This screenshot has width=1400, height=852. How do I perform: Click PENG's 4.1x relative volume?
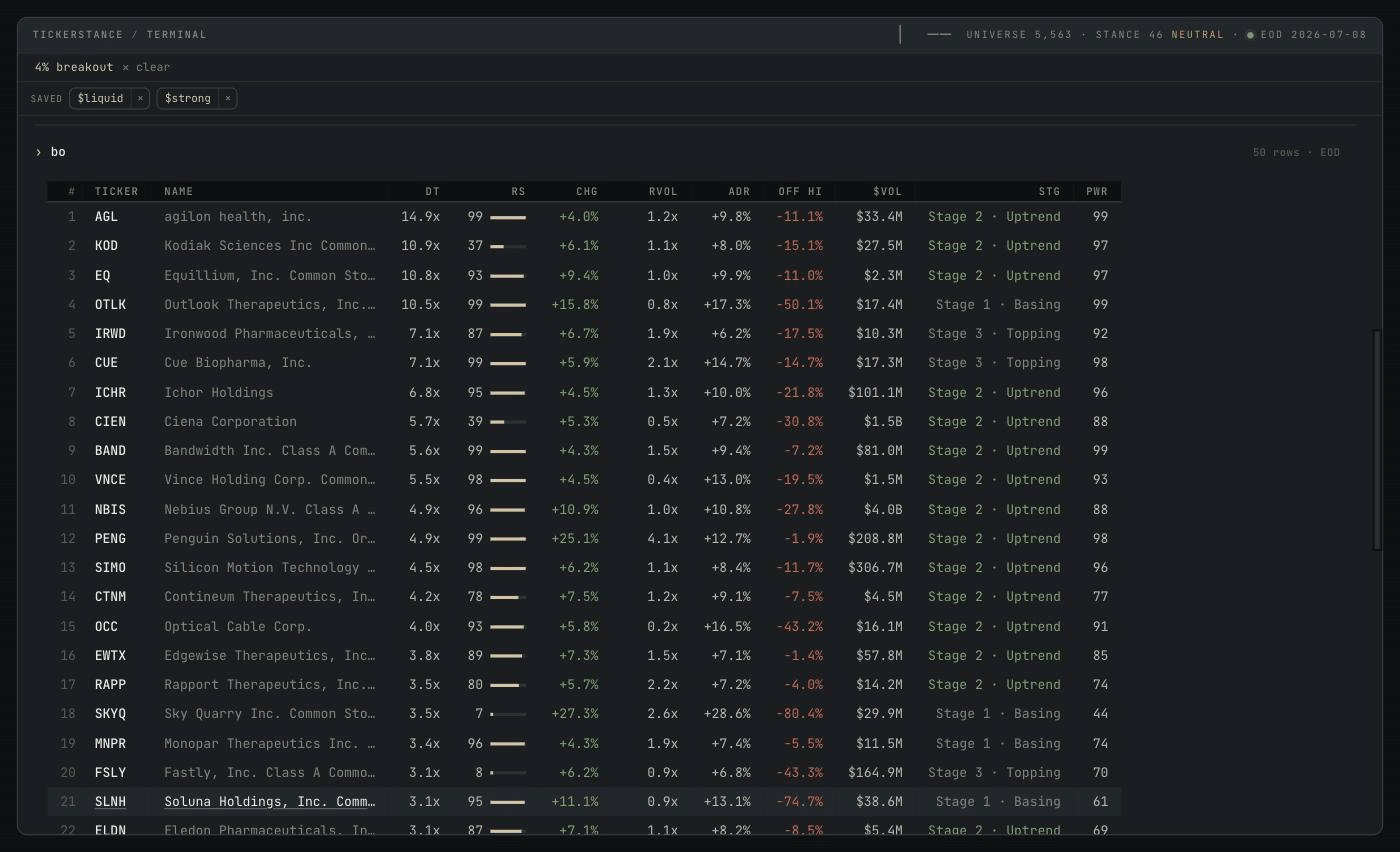662,538
